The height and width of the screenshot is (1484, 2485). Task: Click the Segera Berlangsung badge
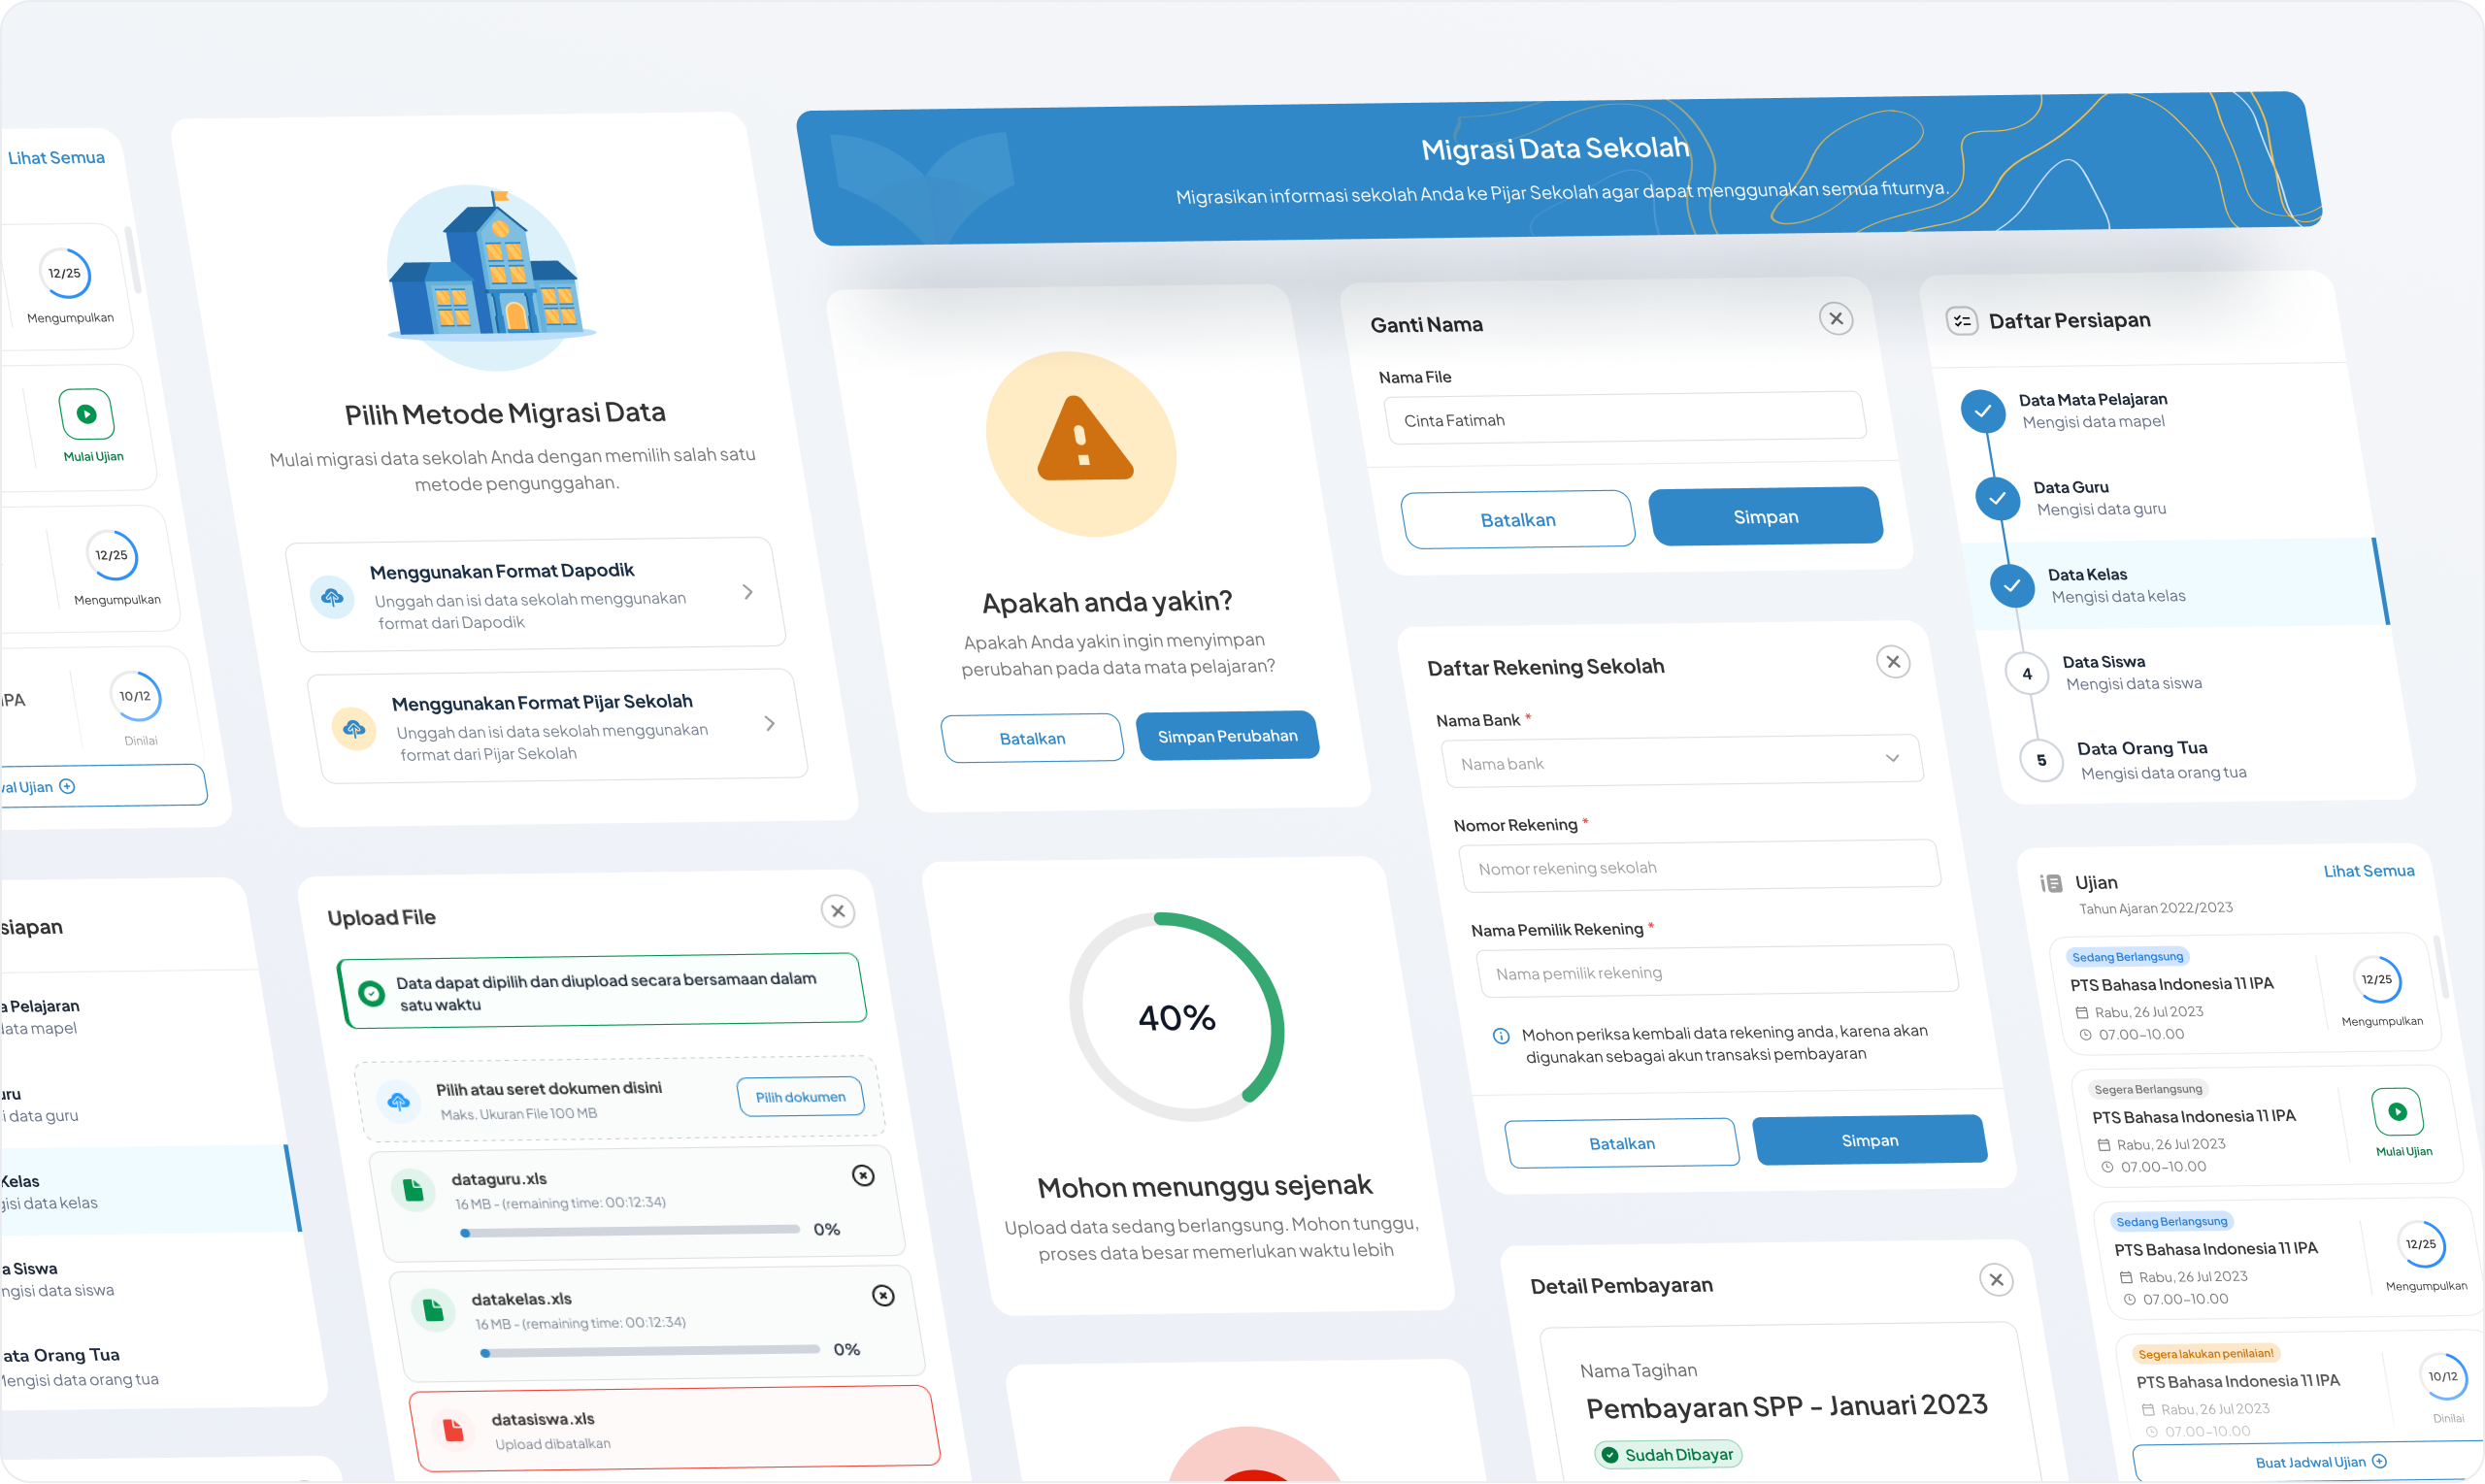(2148, 1089)
